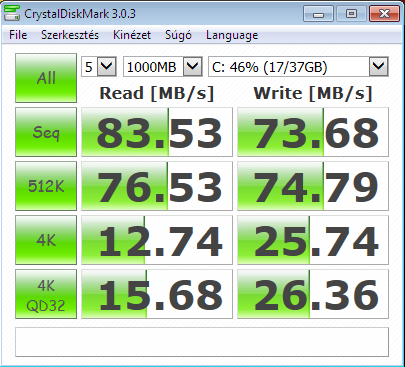The height and width of the screenshot is (367, 405).
Task: Click the CrystalDiskMark title bar app icon
Action: tap(12, 13)
